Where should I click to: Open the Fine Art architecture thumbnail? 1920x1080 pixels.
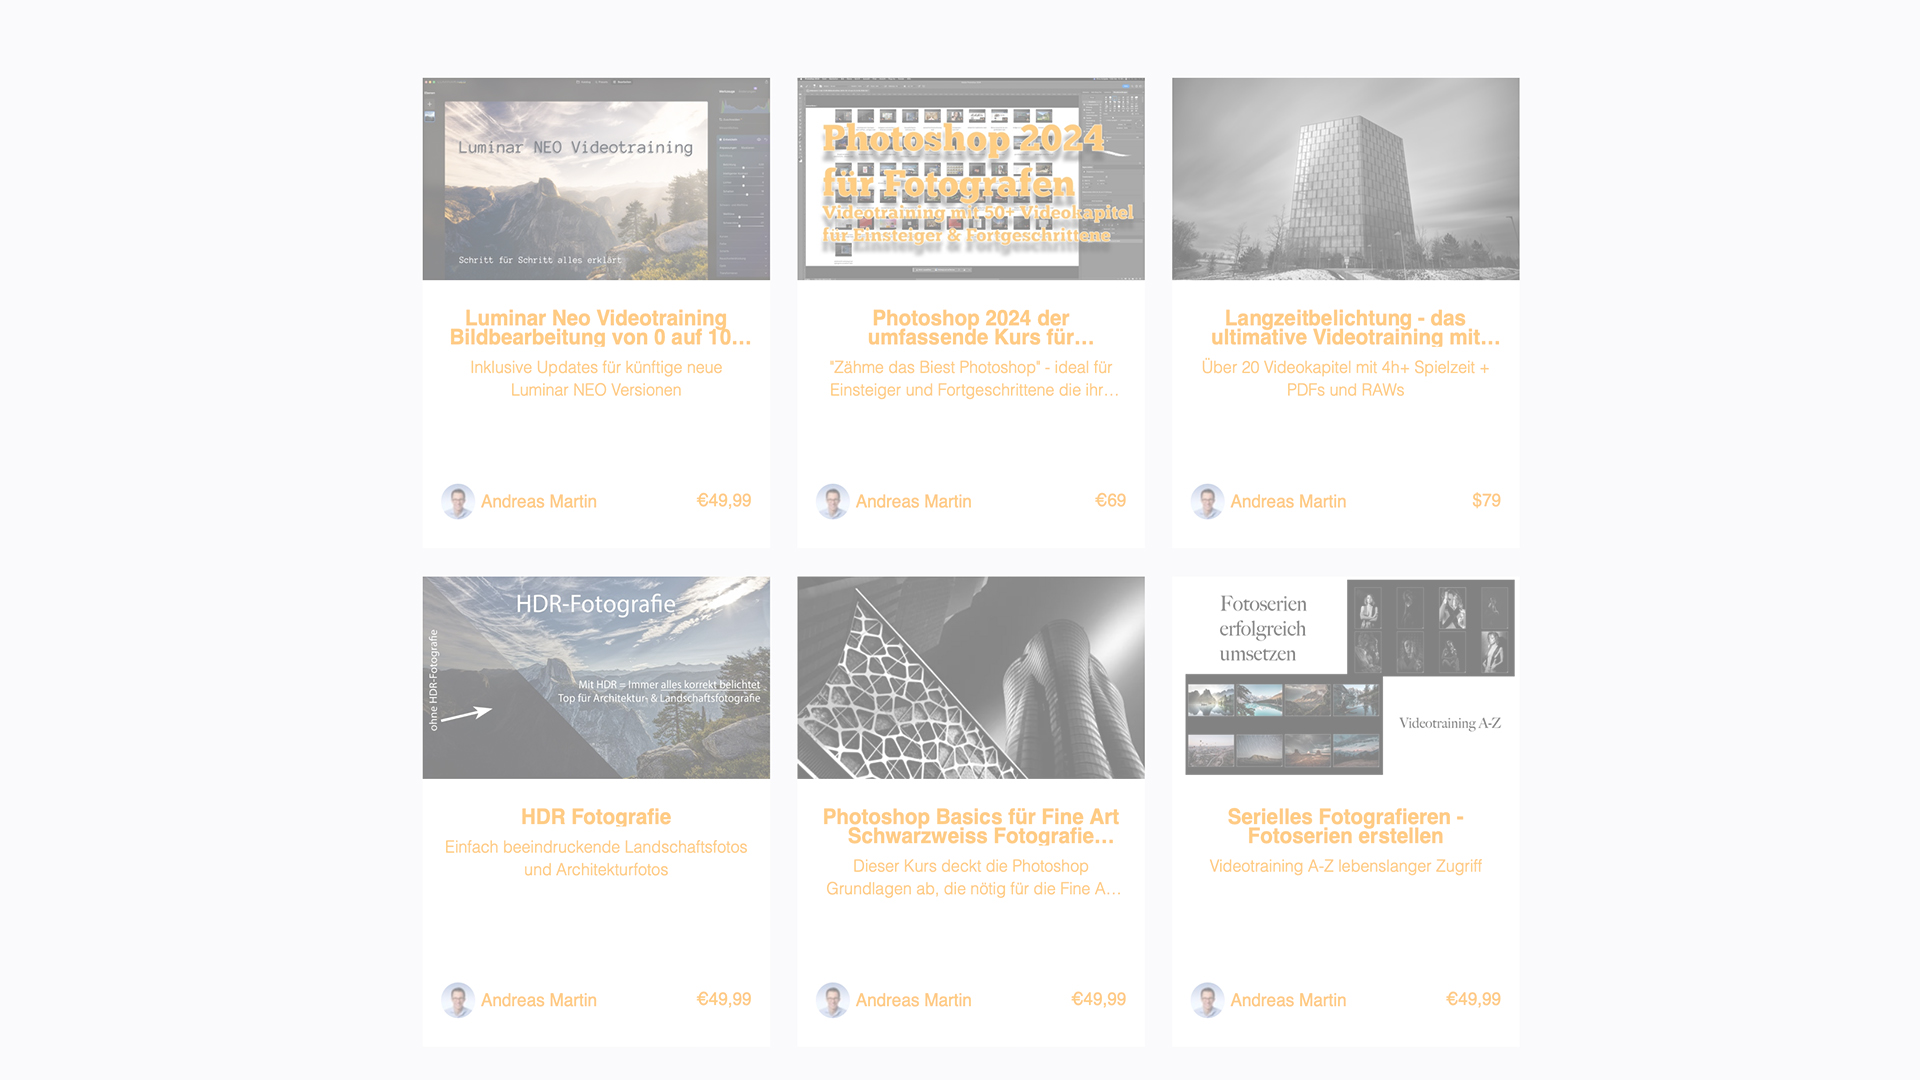971,677
